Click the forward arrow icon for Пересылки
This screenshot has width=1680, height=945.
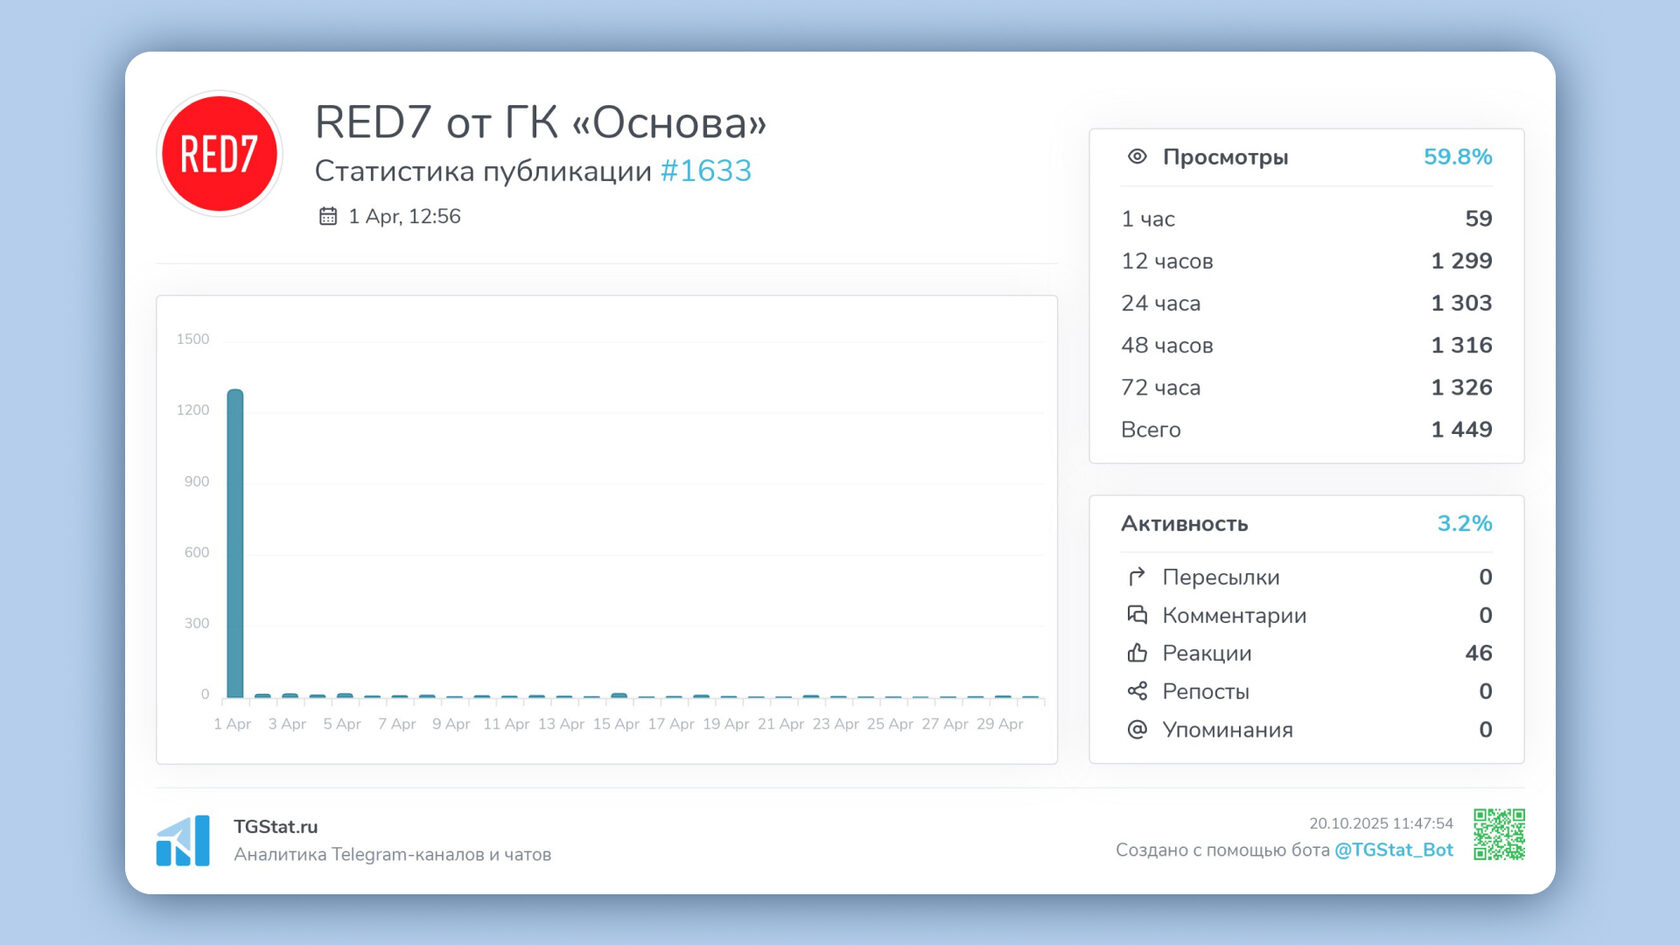tap(1137, 577)
